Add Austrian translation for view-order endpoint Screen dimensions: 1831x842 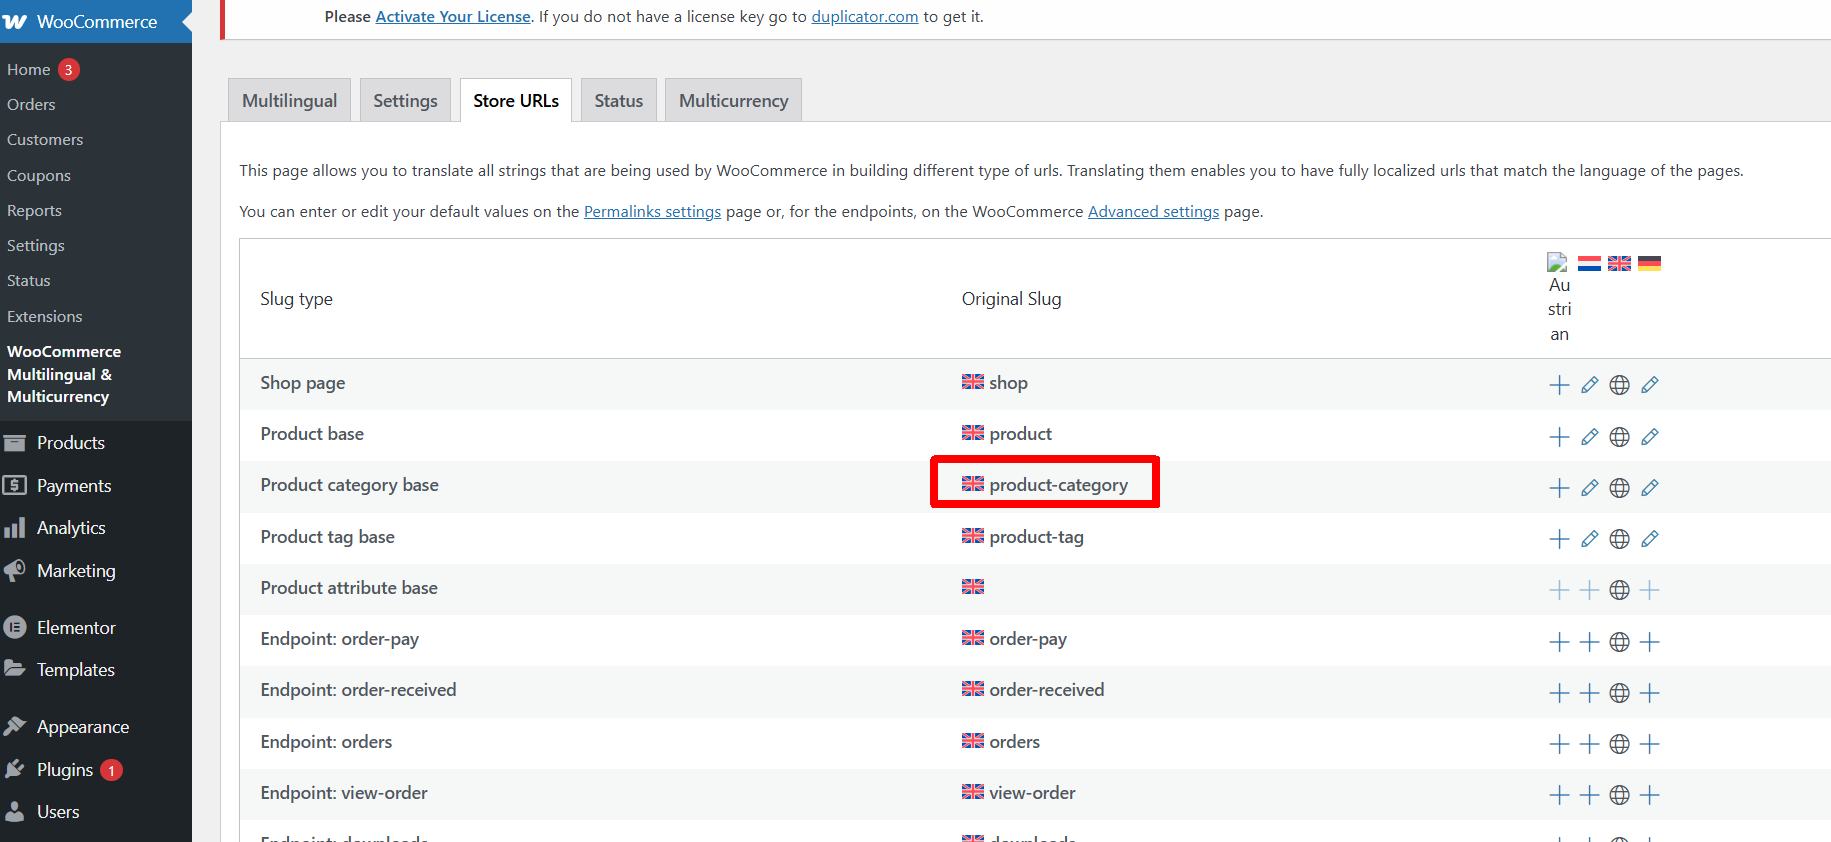tap(1559, 795)
